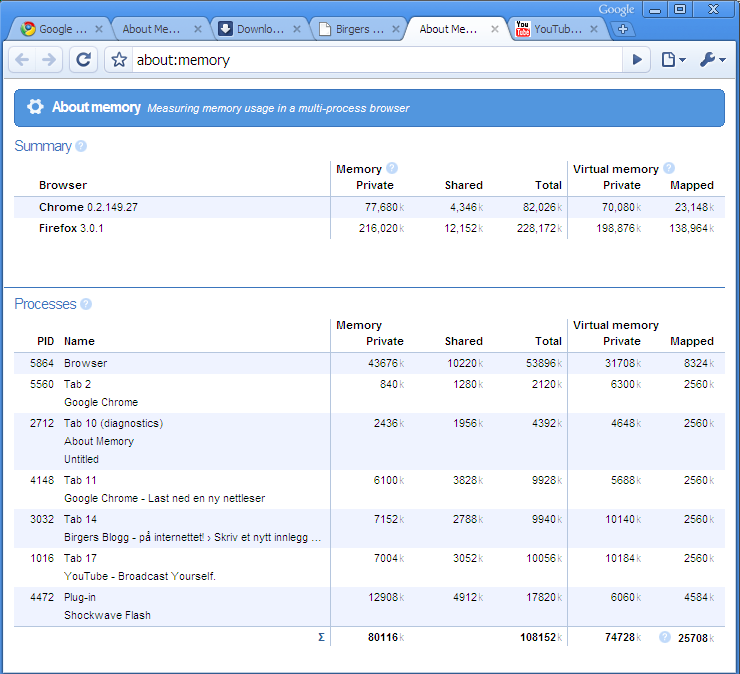Screen dimensions: 740x674
Task: Click the help icon beside Processes heading
Action: coord(86,304)
